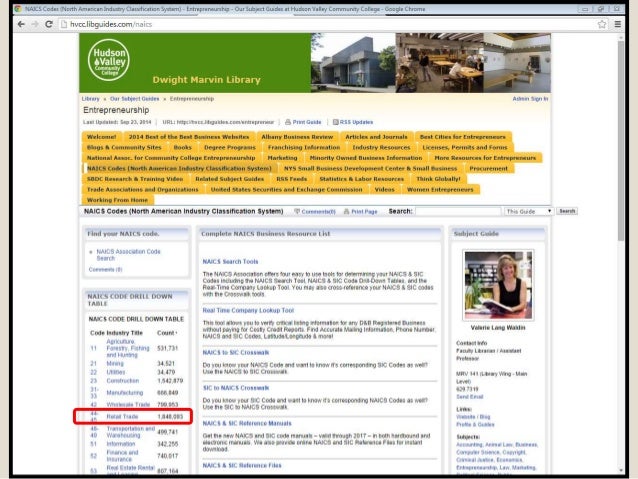Click the Search button beside guide dropdown
This screenshot has height=479, width=638.
coord(567,211)
